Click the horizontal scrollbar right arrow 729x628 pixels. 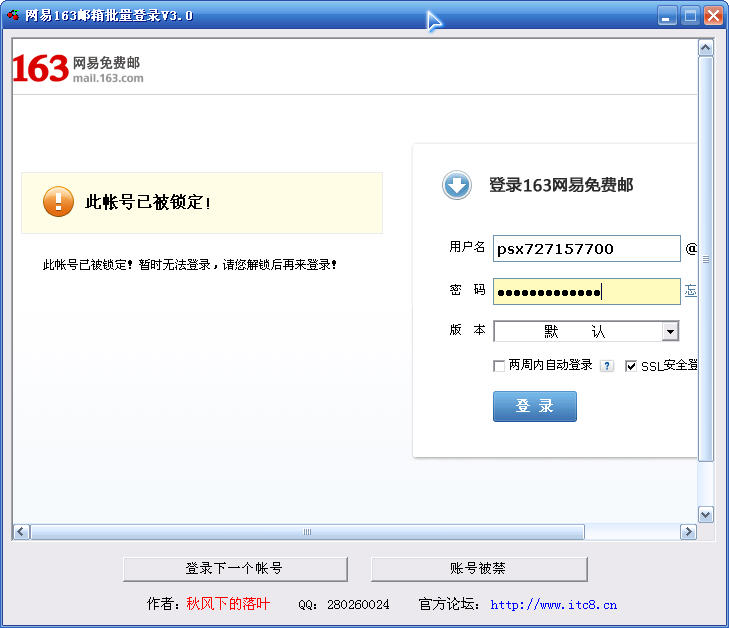coord(688,531)
